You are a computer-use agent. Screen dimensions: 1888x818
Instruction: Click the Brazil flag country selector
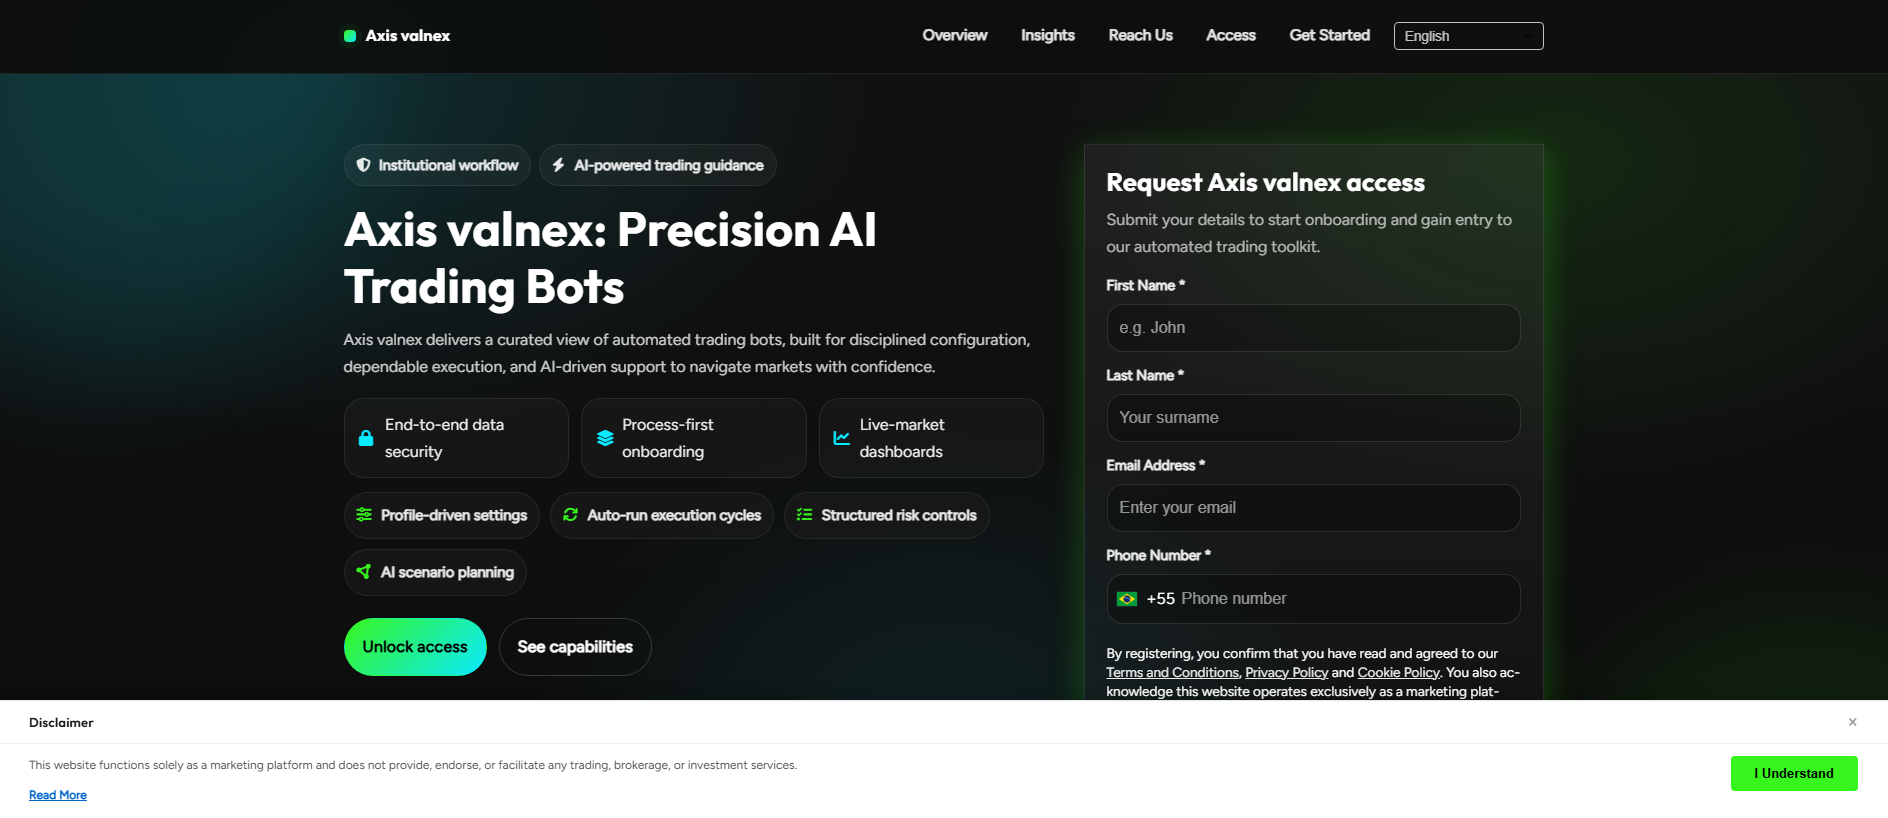(1127, 599)
